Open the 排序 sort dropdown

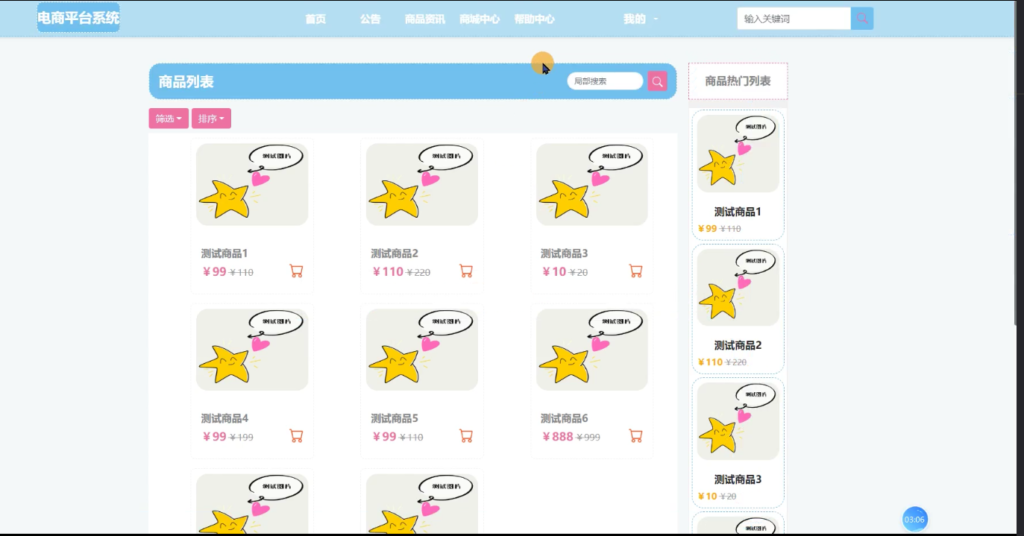[211, 118]
